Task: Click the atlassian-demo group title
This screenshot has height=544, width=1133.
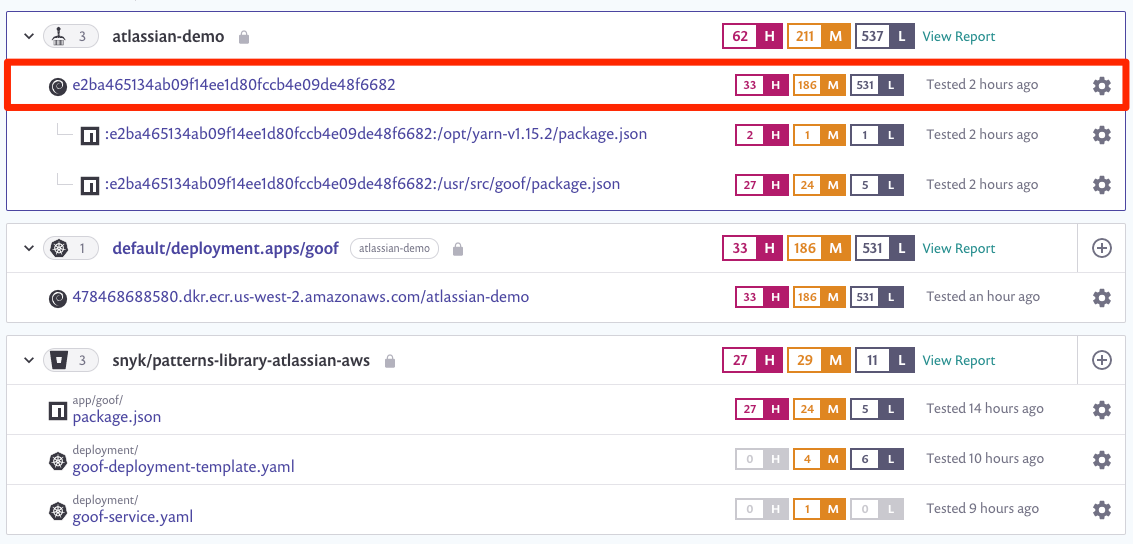Action: (168, 36)
